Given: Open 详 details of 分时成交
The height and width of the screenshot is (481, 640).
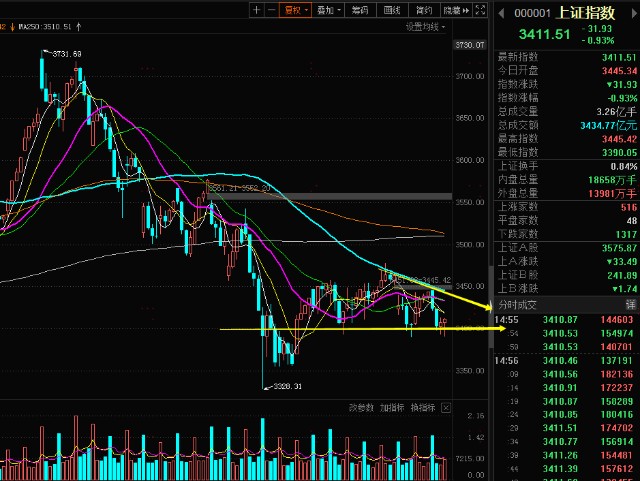Looking at the screenshot, I should [631, 305].
